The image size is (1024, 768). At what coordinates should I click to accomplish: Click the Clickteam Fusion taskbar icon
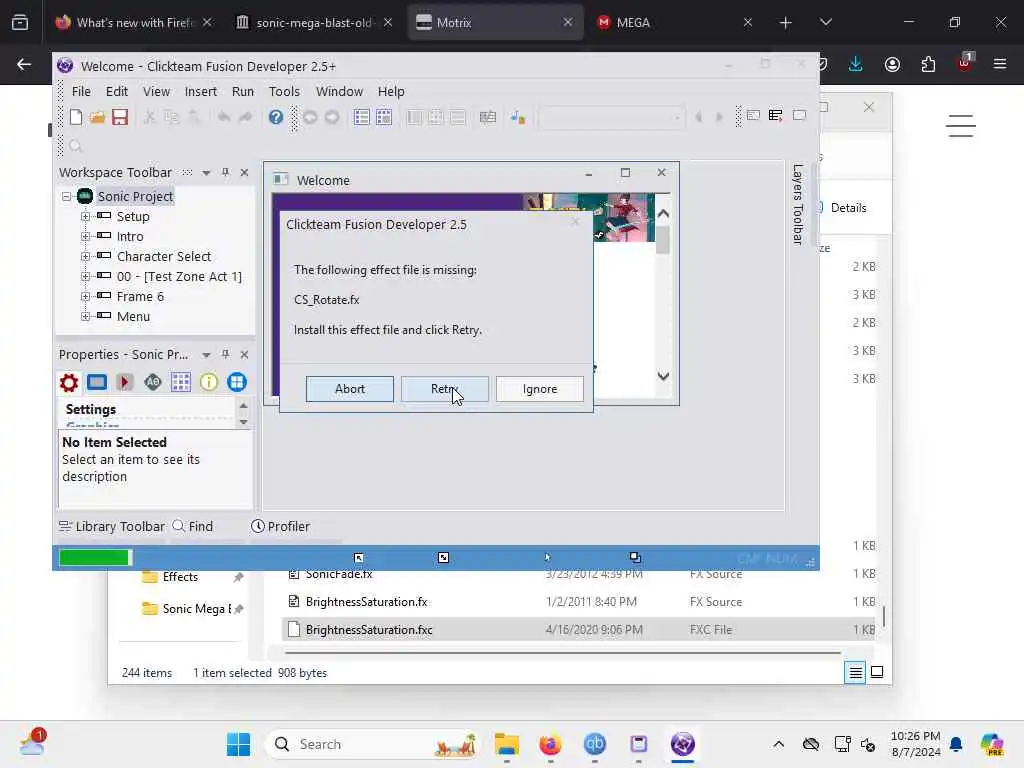point(682,744)
